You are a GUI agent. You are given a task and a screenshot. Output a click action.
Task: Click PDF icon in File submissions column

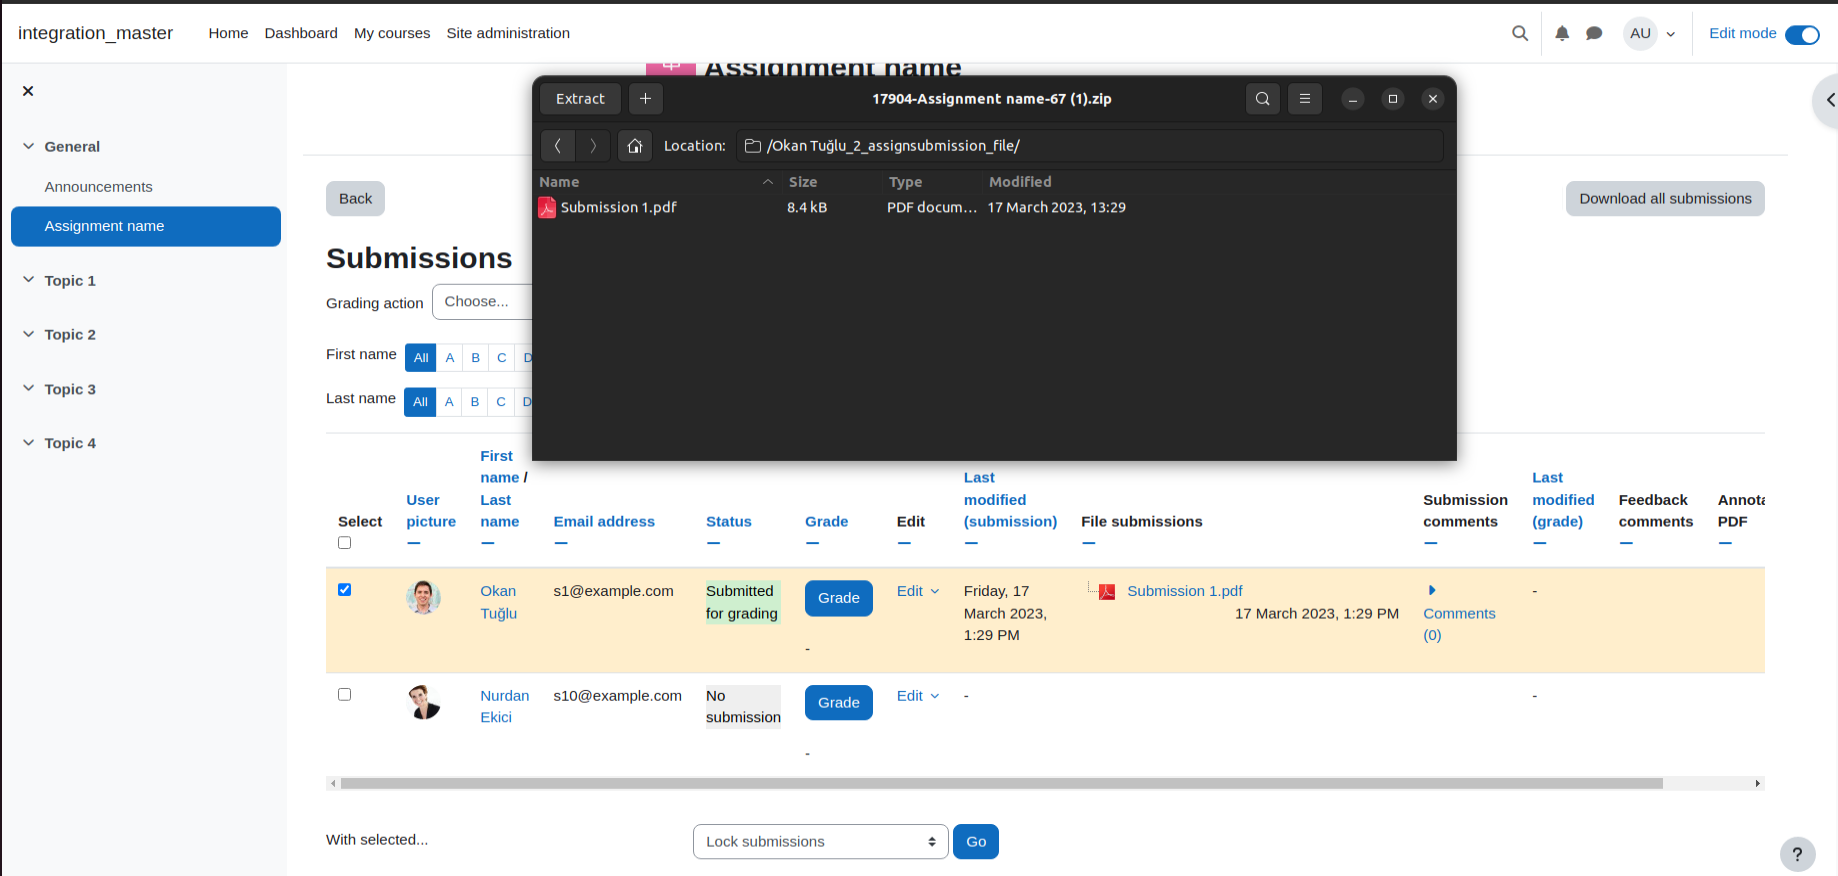click(x=1107, y=592)
